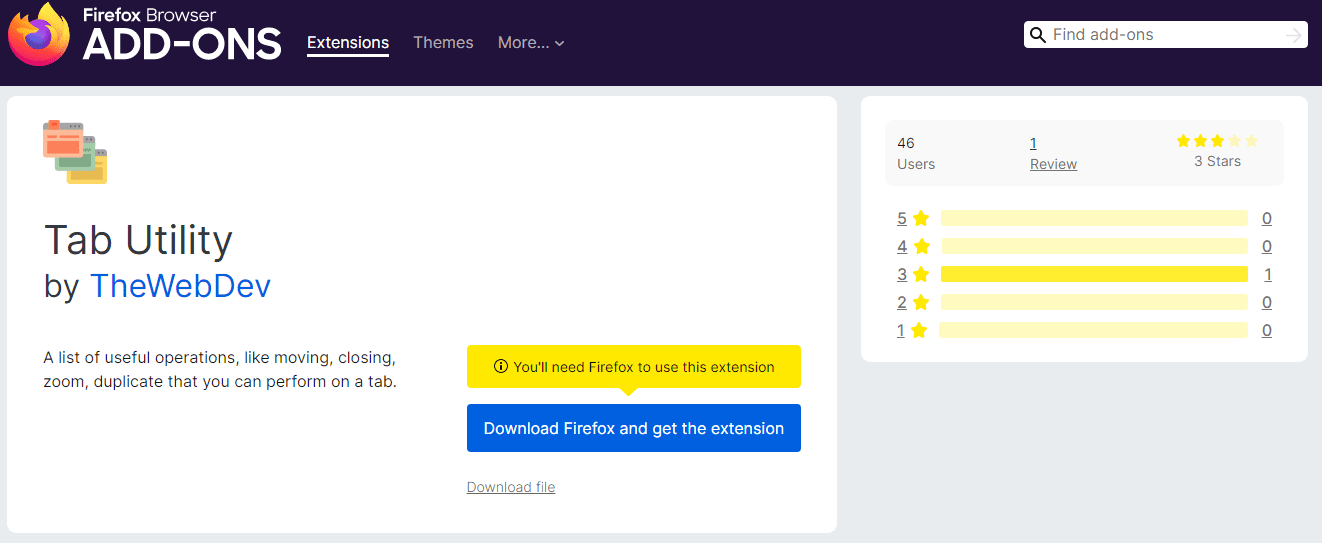
Task: Click the 4-star rating bar
Action: (x=1094, y=246)
